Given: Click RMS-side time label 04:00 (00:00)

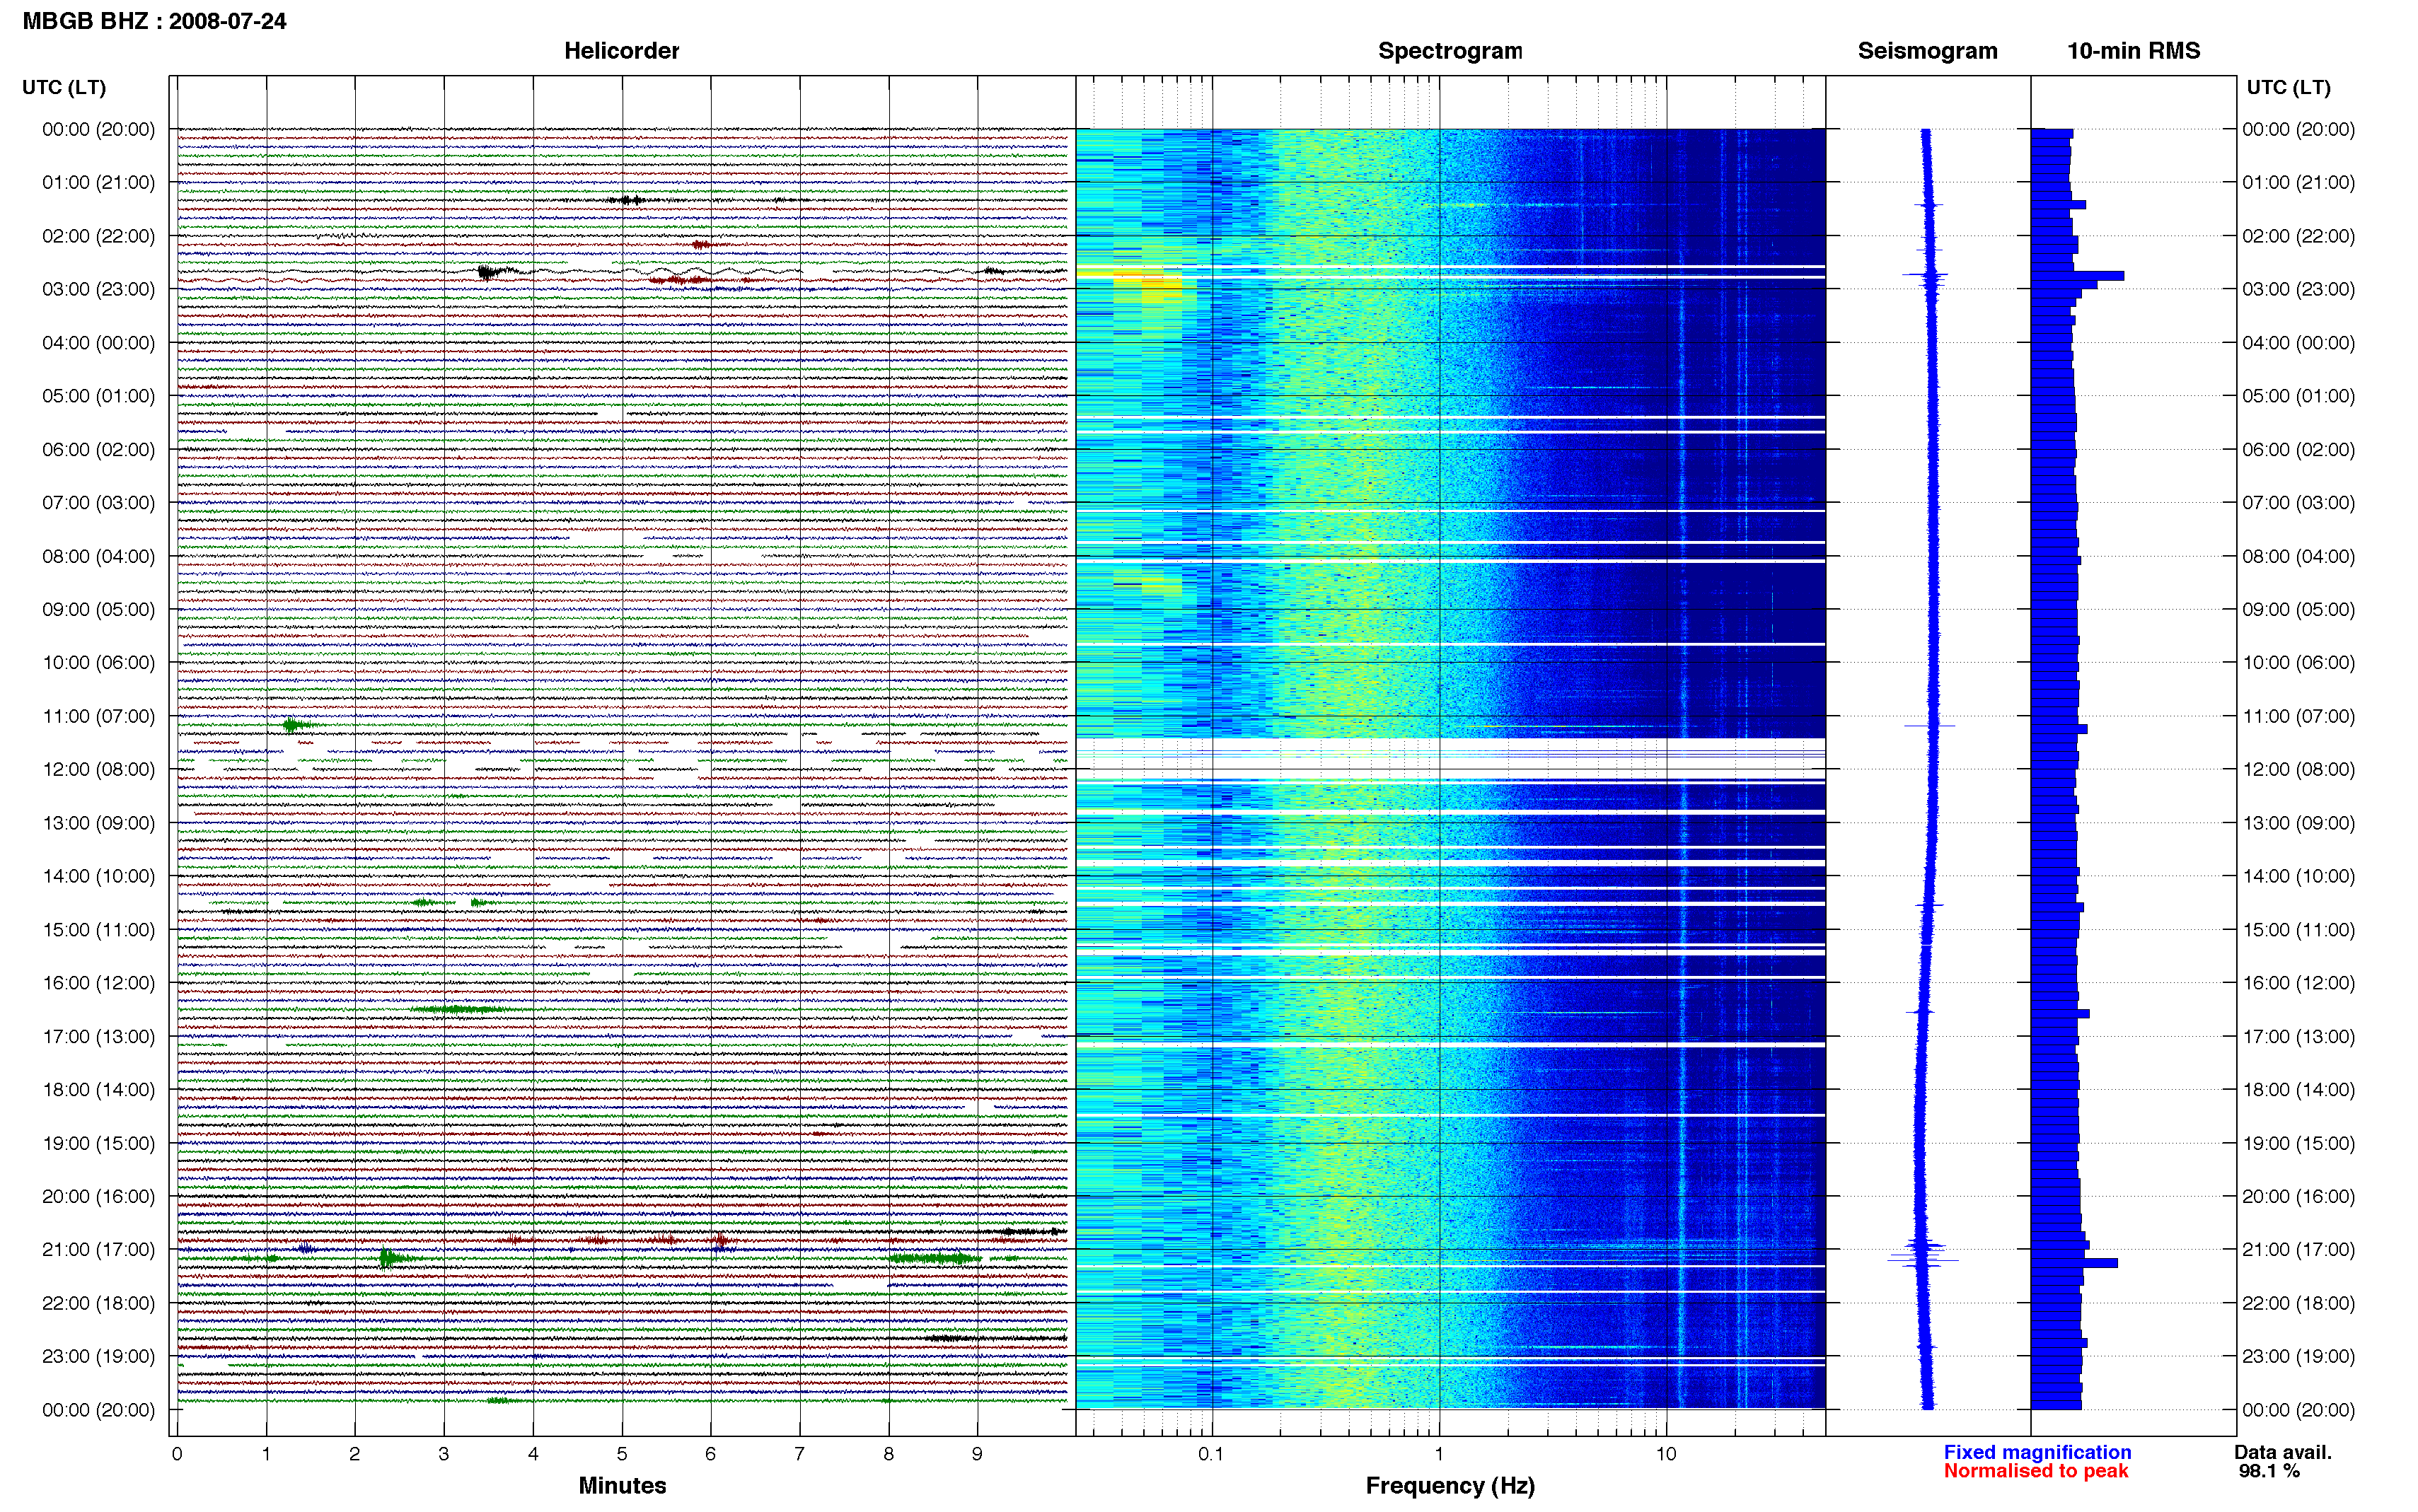Looking at the screenshot, I should [2298, 342].
